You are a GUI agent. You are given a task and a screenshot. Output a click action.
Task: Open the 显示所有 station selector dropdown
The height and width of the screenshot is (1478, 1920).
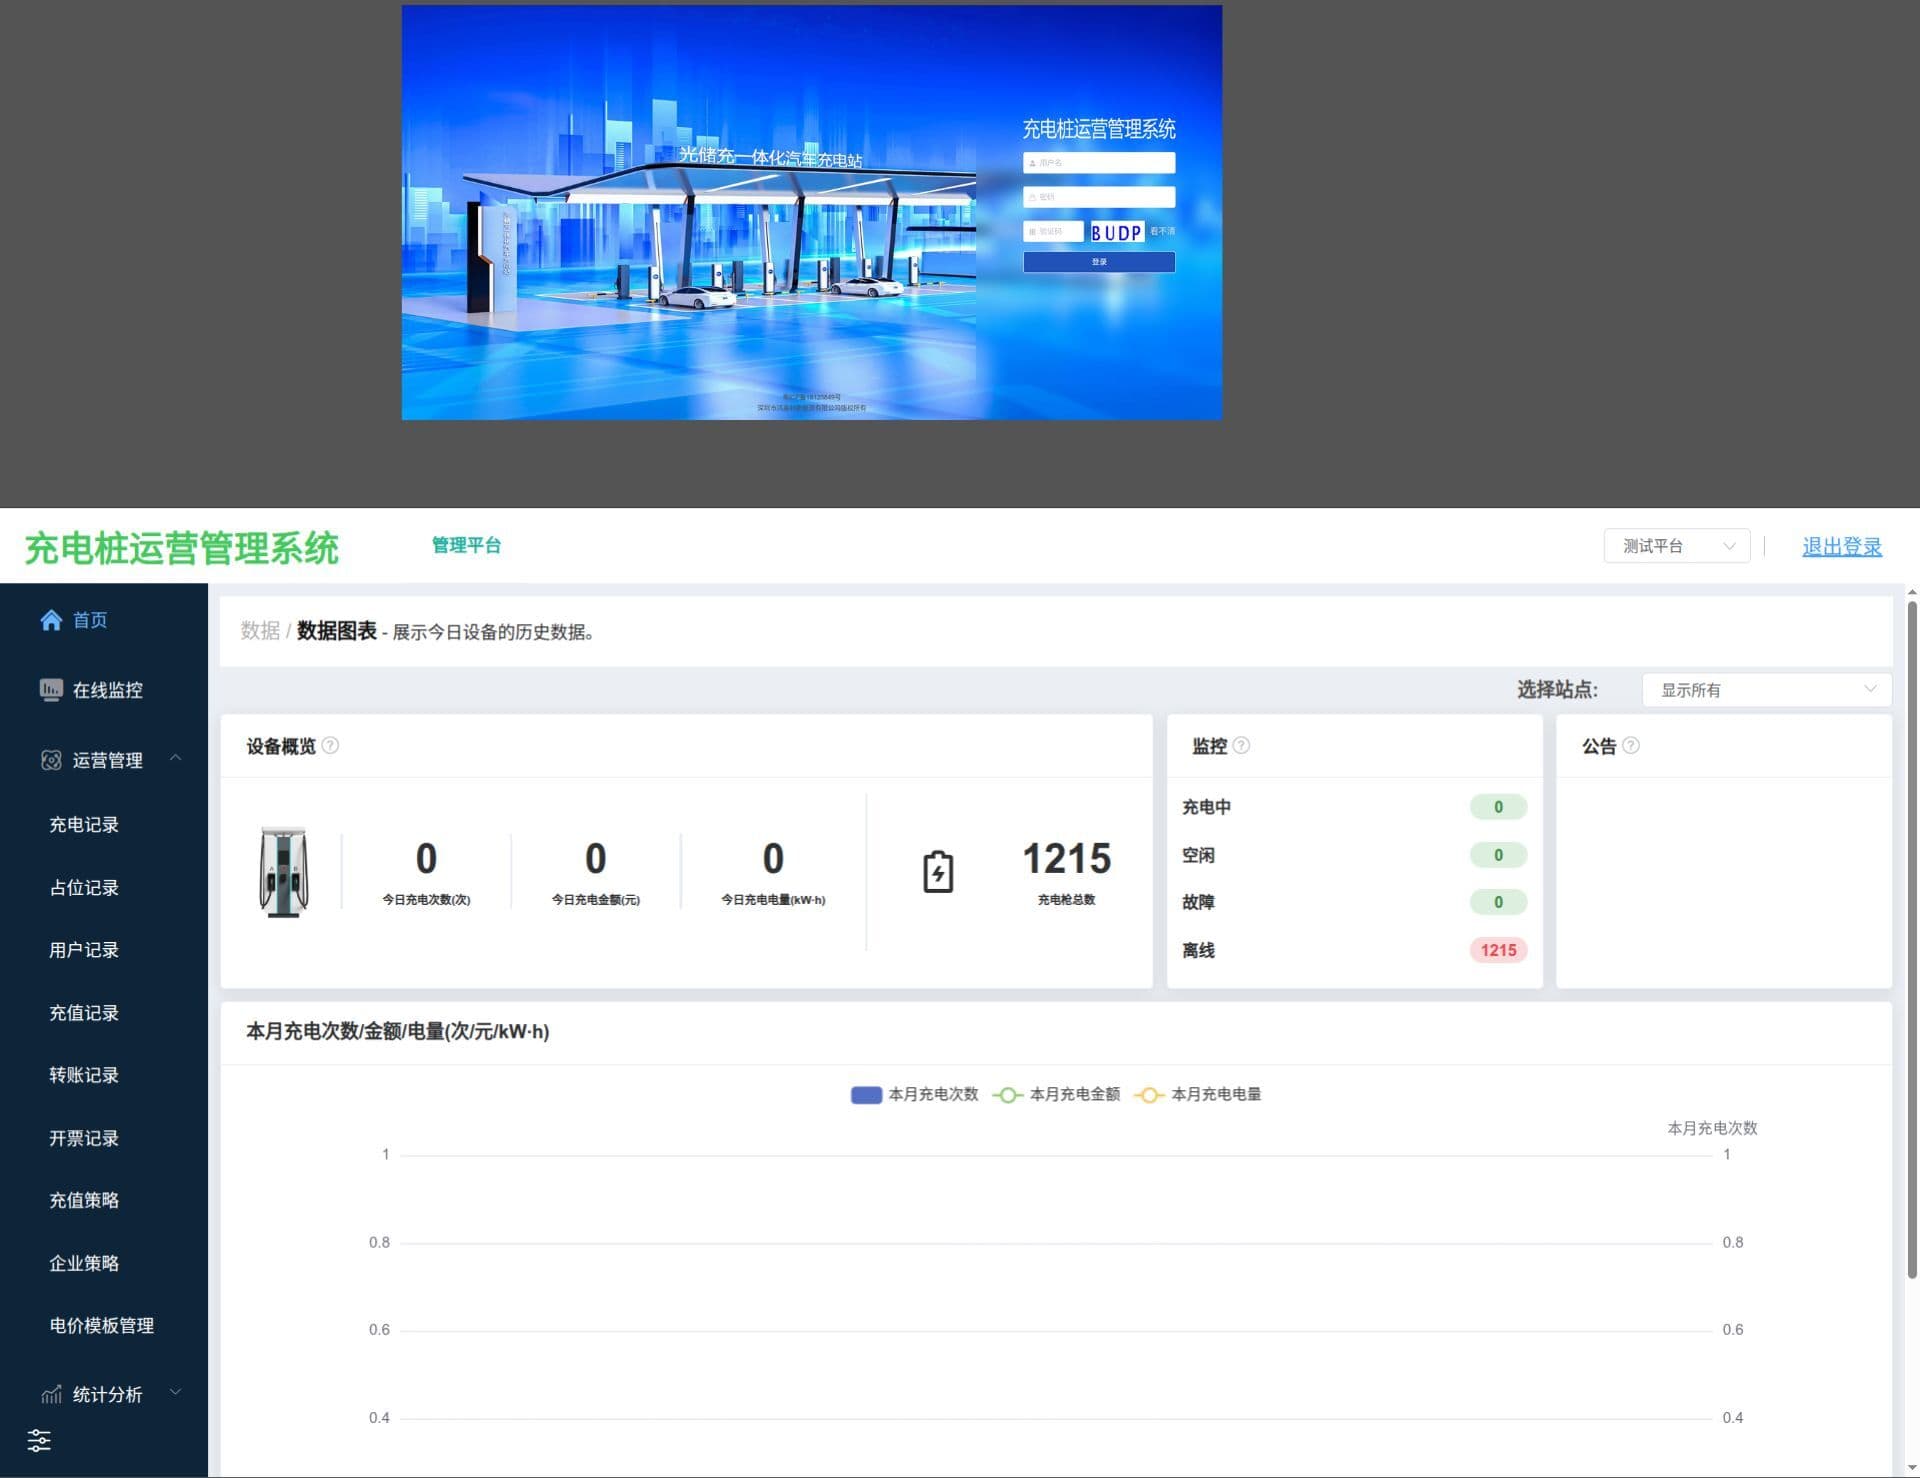click(1767, 690)
